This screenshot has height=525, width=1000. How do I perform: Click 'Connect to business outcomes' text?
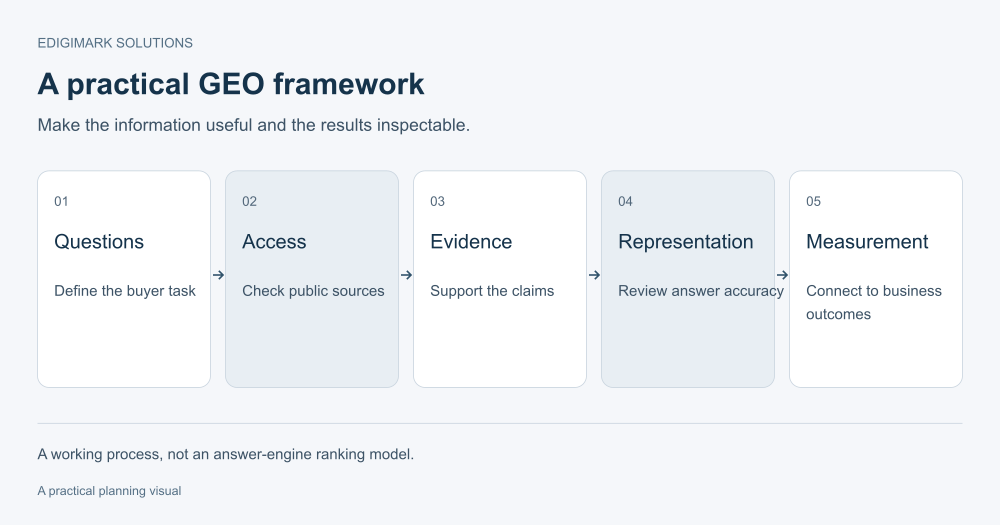874,302
